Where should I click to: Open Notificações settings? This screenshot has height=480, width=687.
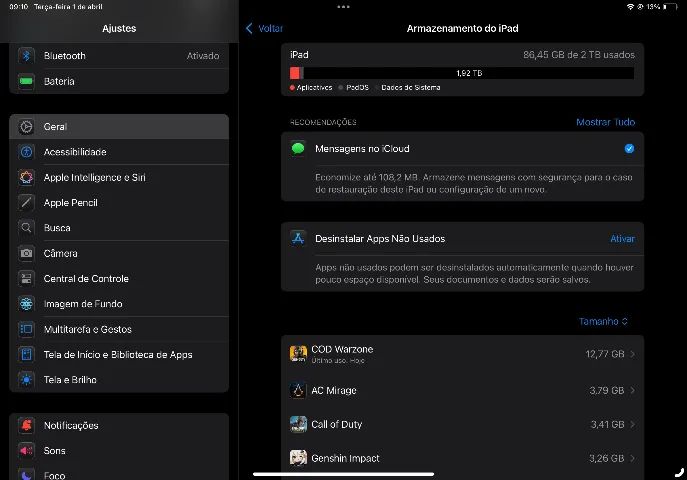coord(119,425)
